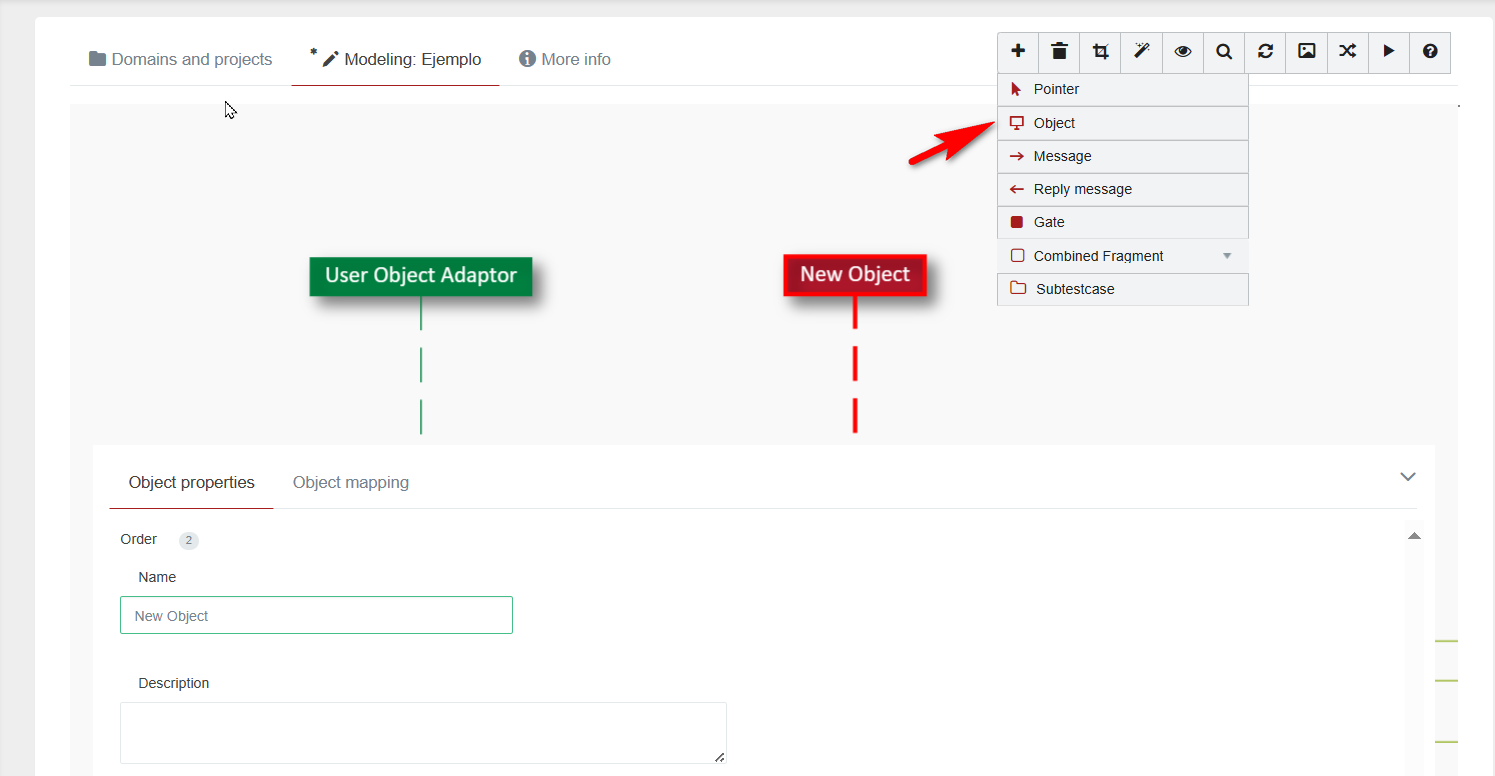Switch to the Object mapping tab
Image resolution: width=1495 pixels, height=776 pixels.
point(350,483)
